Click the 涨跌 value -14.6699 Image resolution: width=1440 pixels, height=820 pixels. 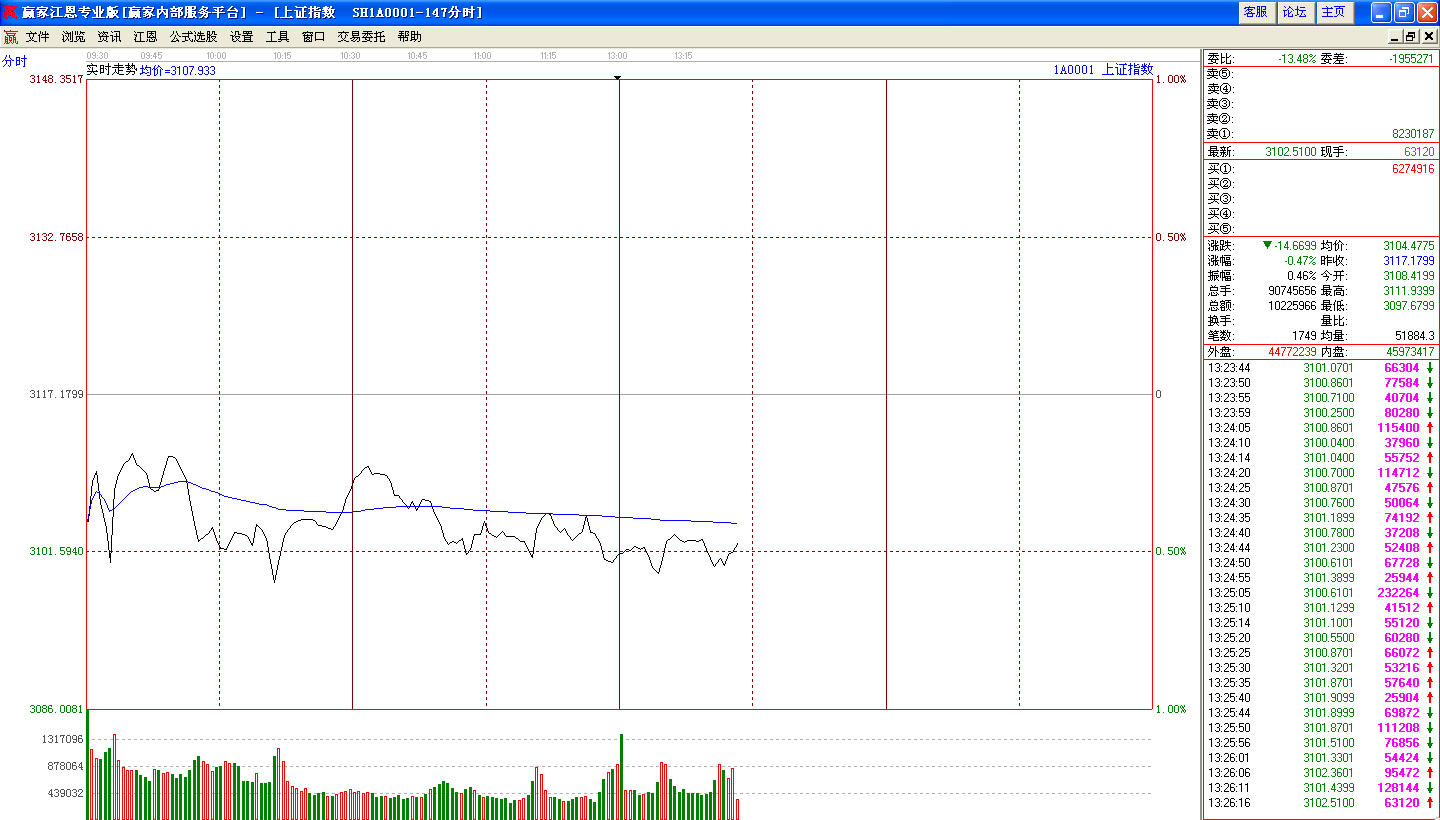tap(1296, 245)
